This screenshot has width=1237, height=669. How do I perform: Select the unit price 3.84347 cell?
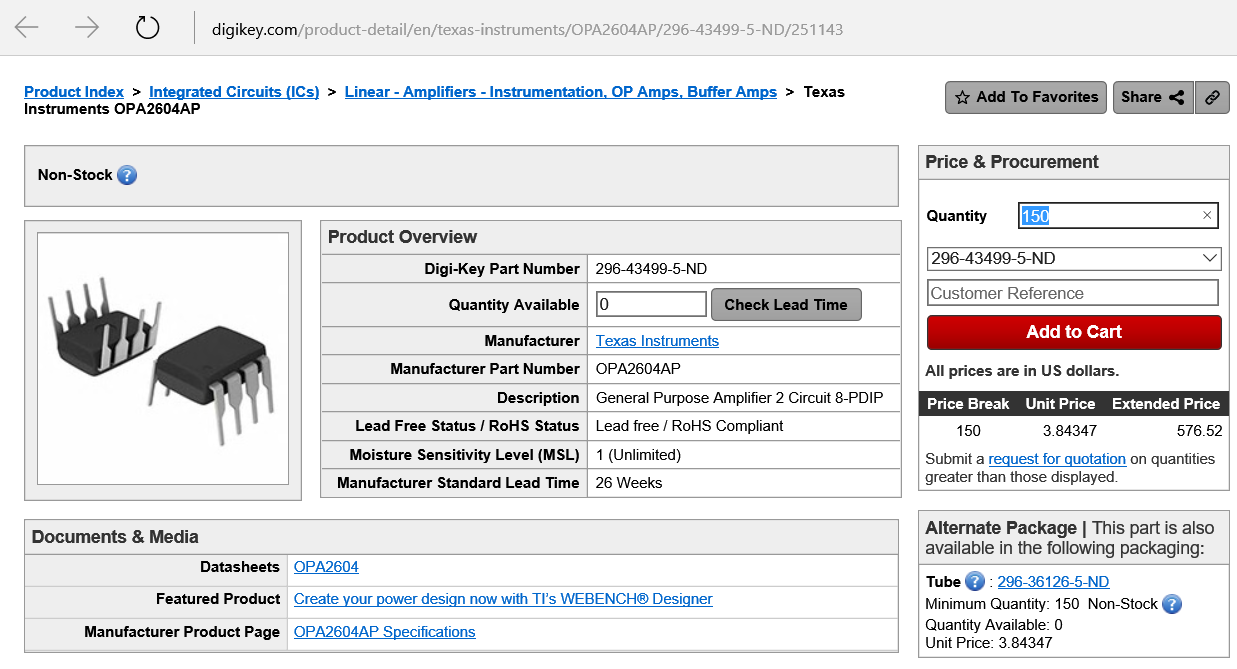tap(1069, 431)
